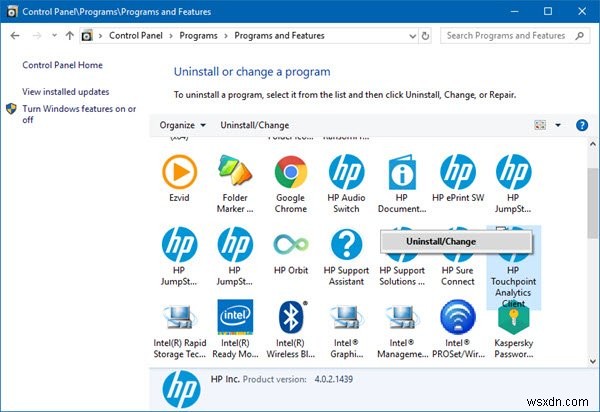The width and height of the screenshot is (600, 412).
Task: Open the view options dropdown arrow
Action: point(558,125)
